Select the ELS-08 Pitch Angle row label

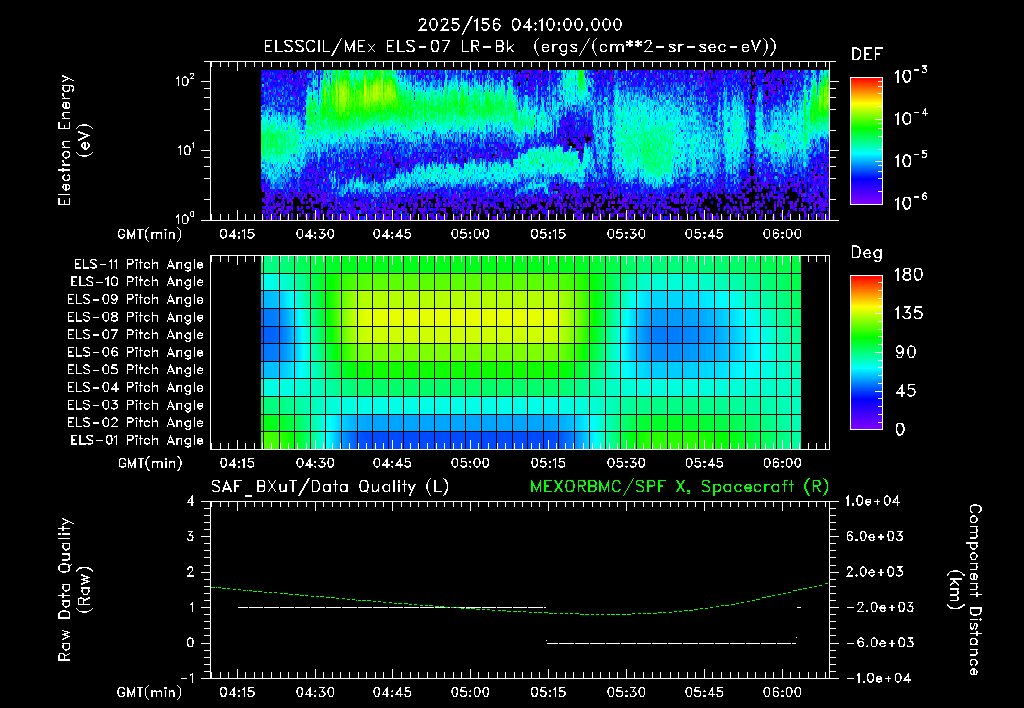(136, 317)
